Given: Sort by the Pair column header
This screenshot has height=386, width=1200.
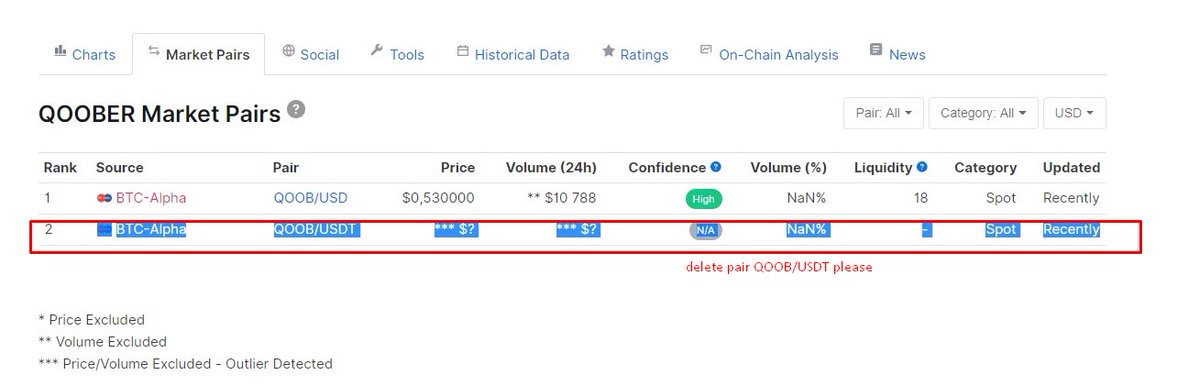Looking at the screenshot, I should click(286, 167).
